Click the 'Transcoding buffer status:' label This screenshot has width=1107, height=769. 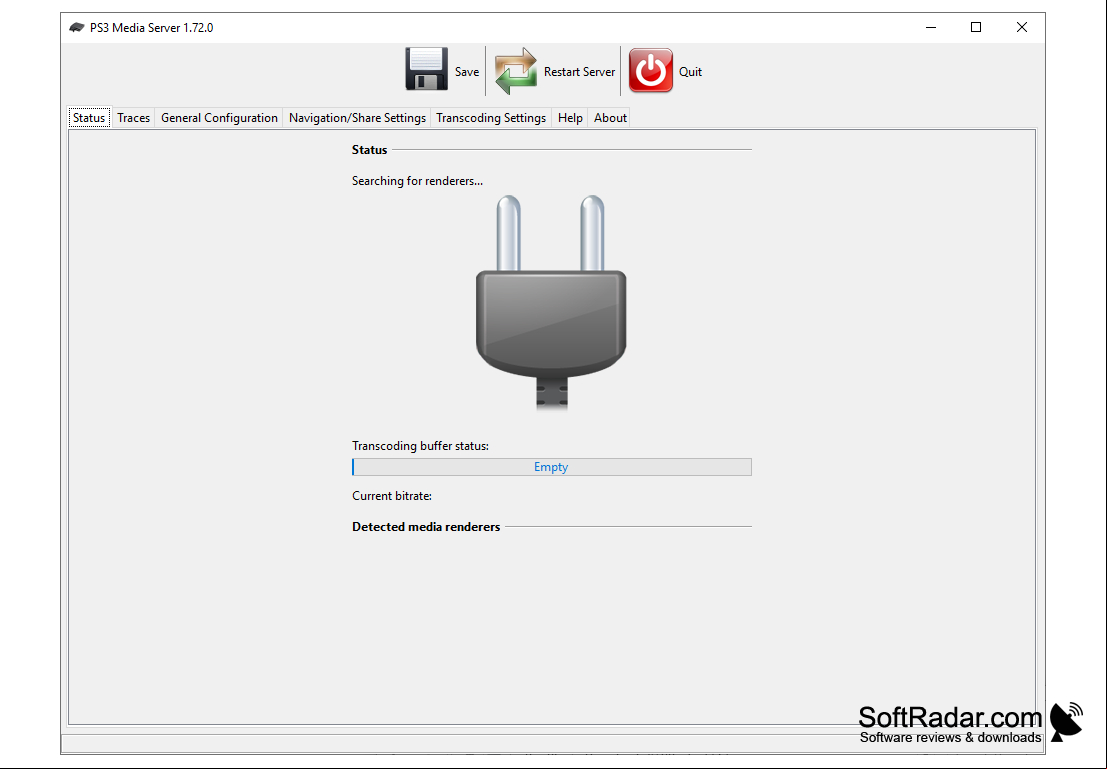[420, 446]
